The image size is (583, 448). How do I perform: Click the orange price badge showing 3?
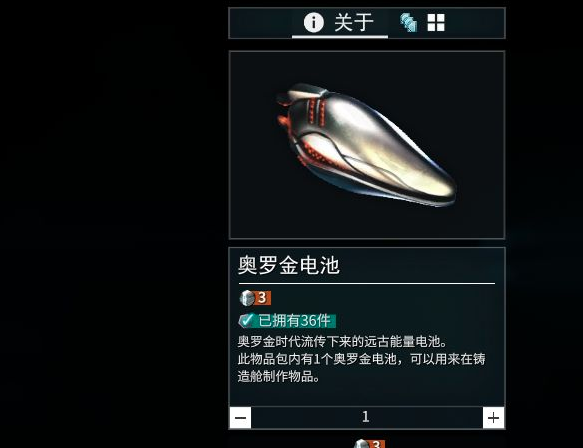click(x=263, y=298)
